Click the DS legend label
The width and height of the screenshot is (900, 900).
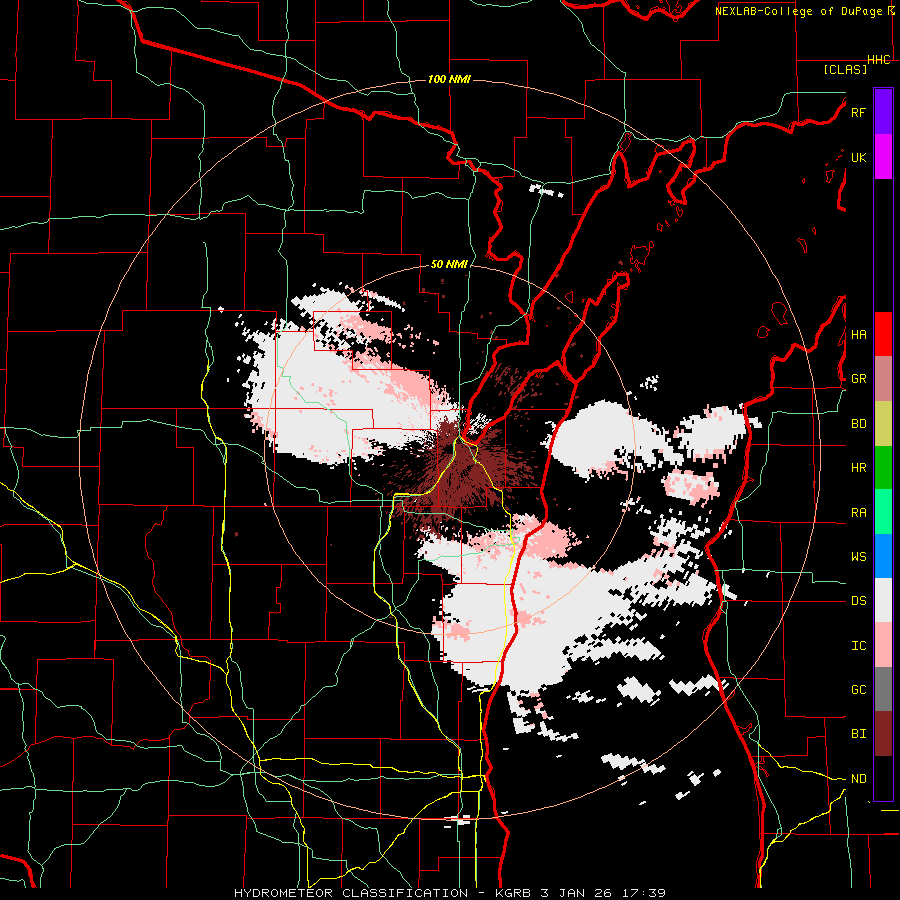tap(858, 601)
